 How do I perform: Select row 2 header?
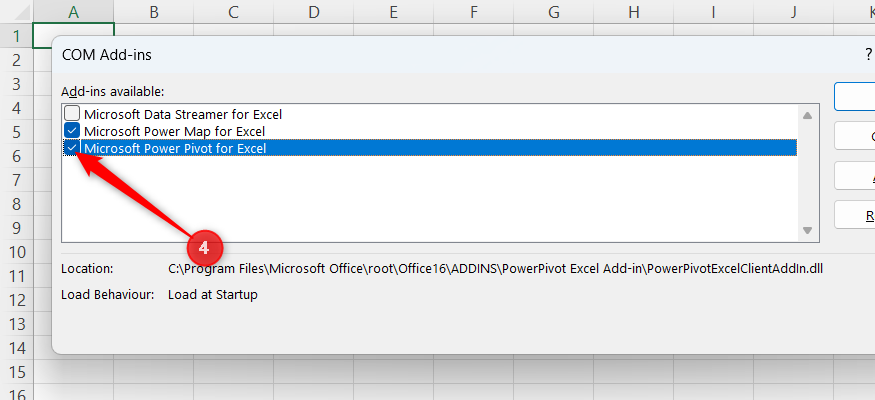[x=16, y=60]
